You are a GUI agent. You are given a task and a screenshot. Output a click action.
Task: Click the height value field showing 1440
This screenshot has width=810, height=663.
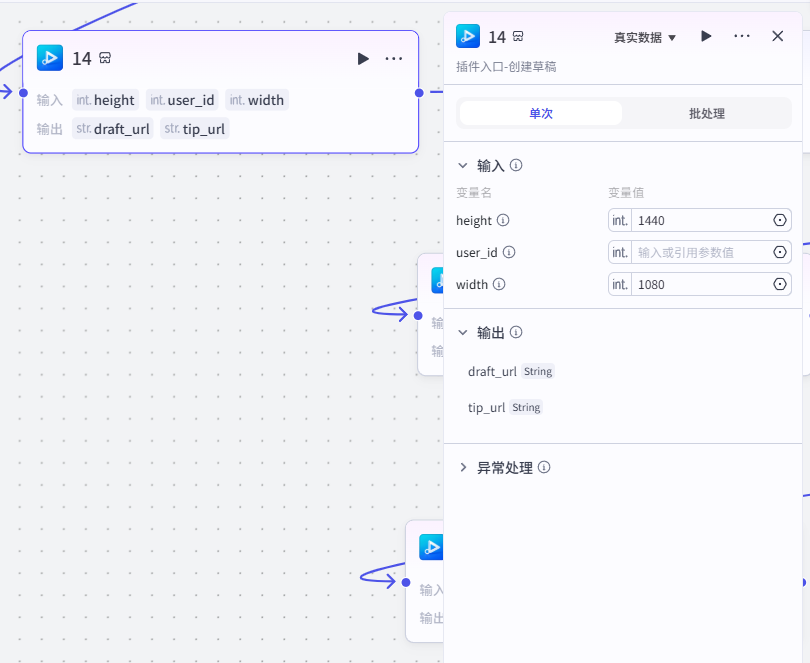pyautogui.click(x=700, y=221)
